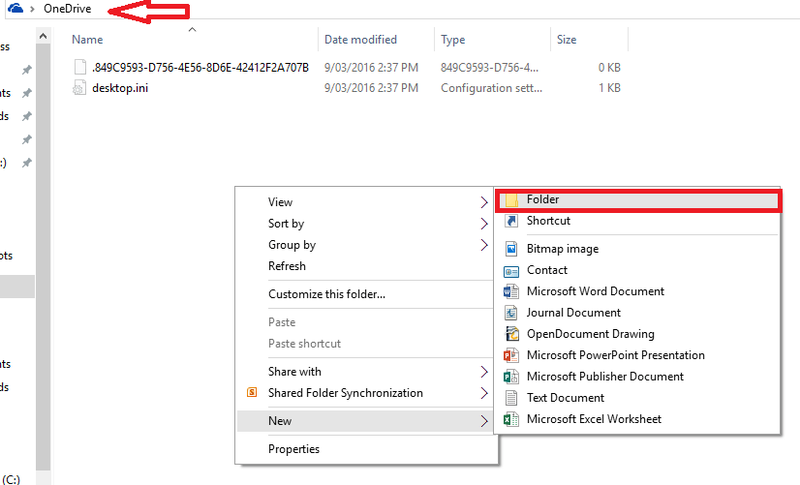Click the desktop.ini configuration file icon
This screenshot has width=800, height=485.
(x=79, y=88)
